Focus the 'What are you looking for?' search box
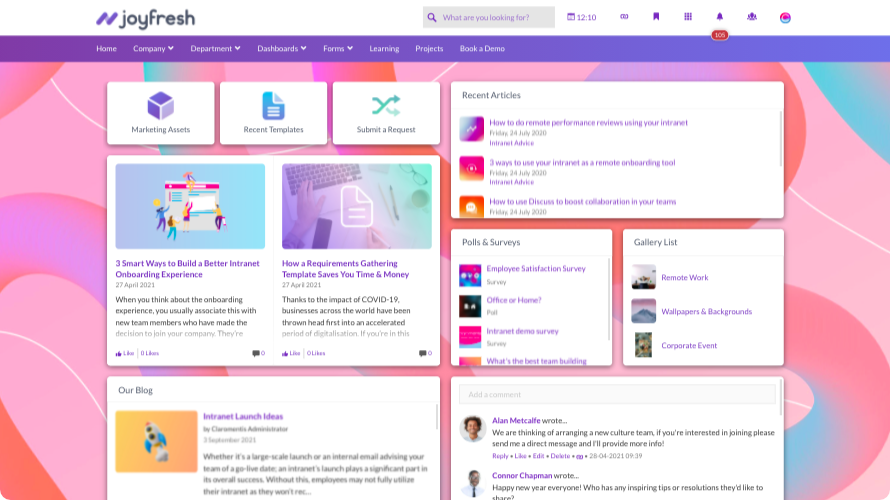 tap(489, 18)
